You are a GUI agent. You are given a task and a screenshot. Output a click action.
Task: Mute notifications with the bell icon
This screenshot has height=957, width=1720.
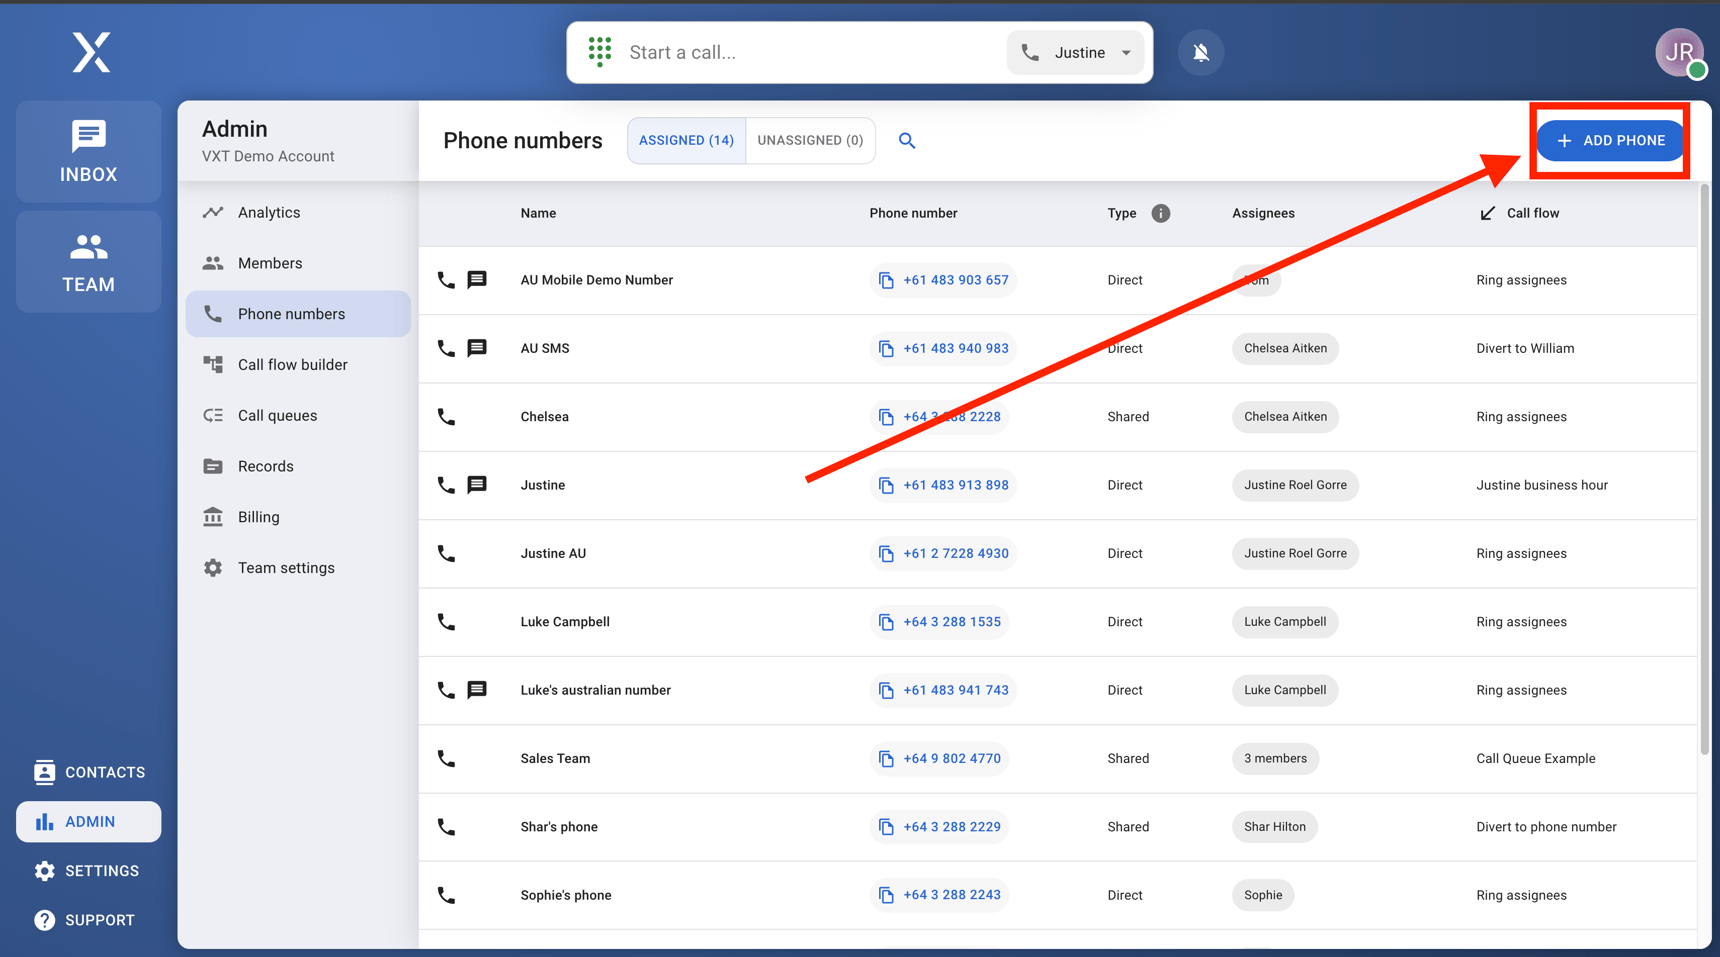1200,52
